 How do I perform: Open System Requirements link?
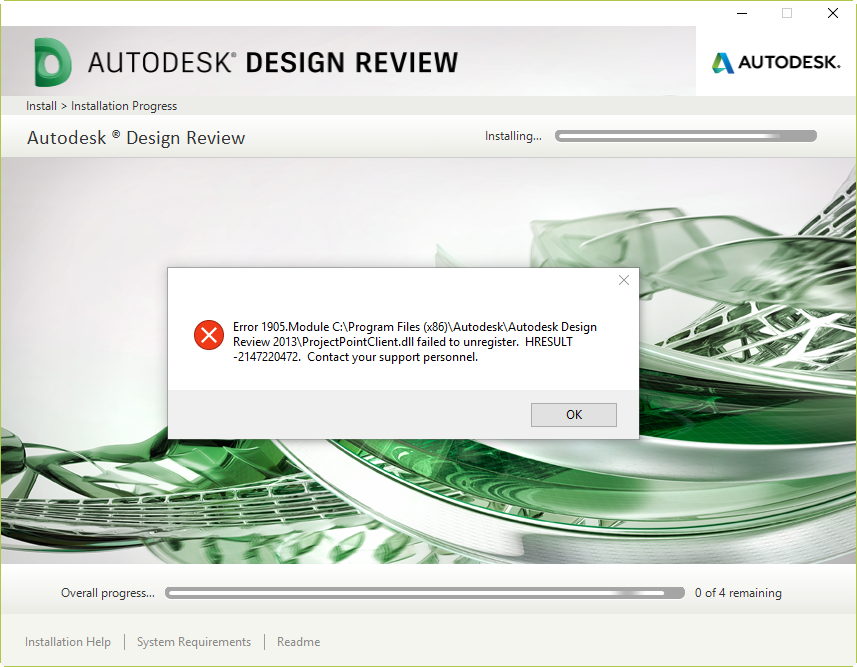[193, 641]
